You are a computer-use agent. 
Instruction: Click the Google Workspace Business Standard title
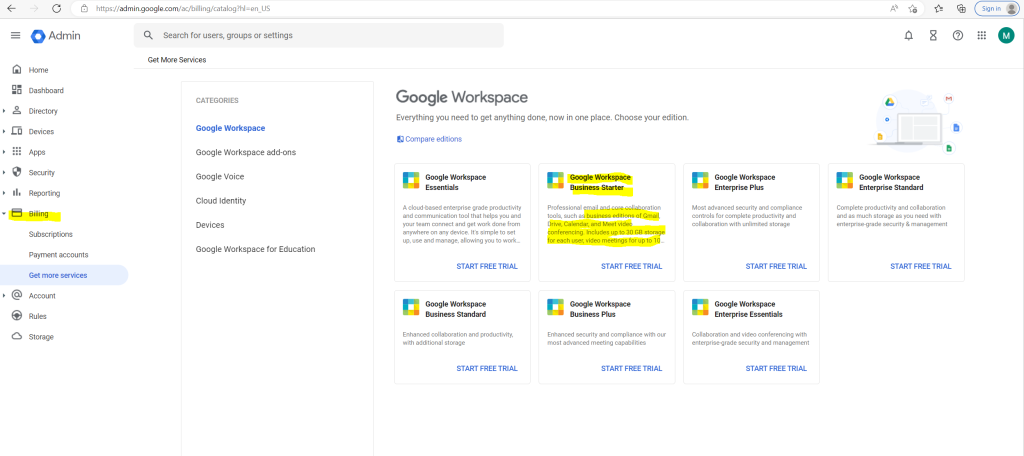point(457,308)
